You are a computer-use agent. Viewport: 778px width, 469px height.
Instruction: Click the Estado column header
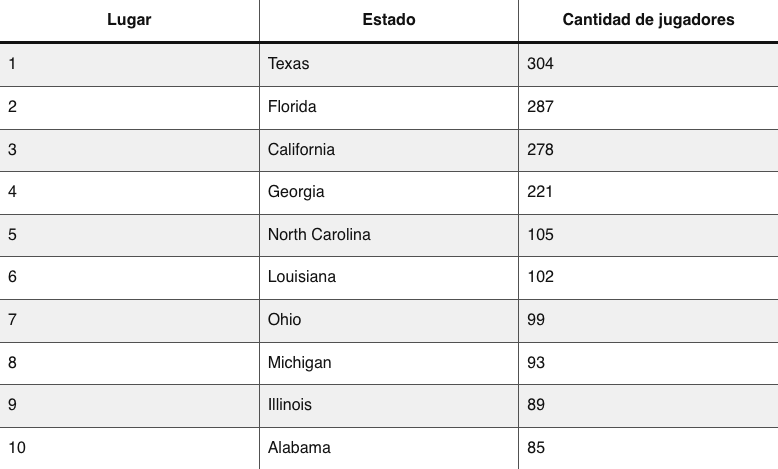click(389, 20)
